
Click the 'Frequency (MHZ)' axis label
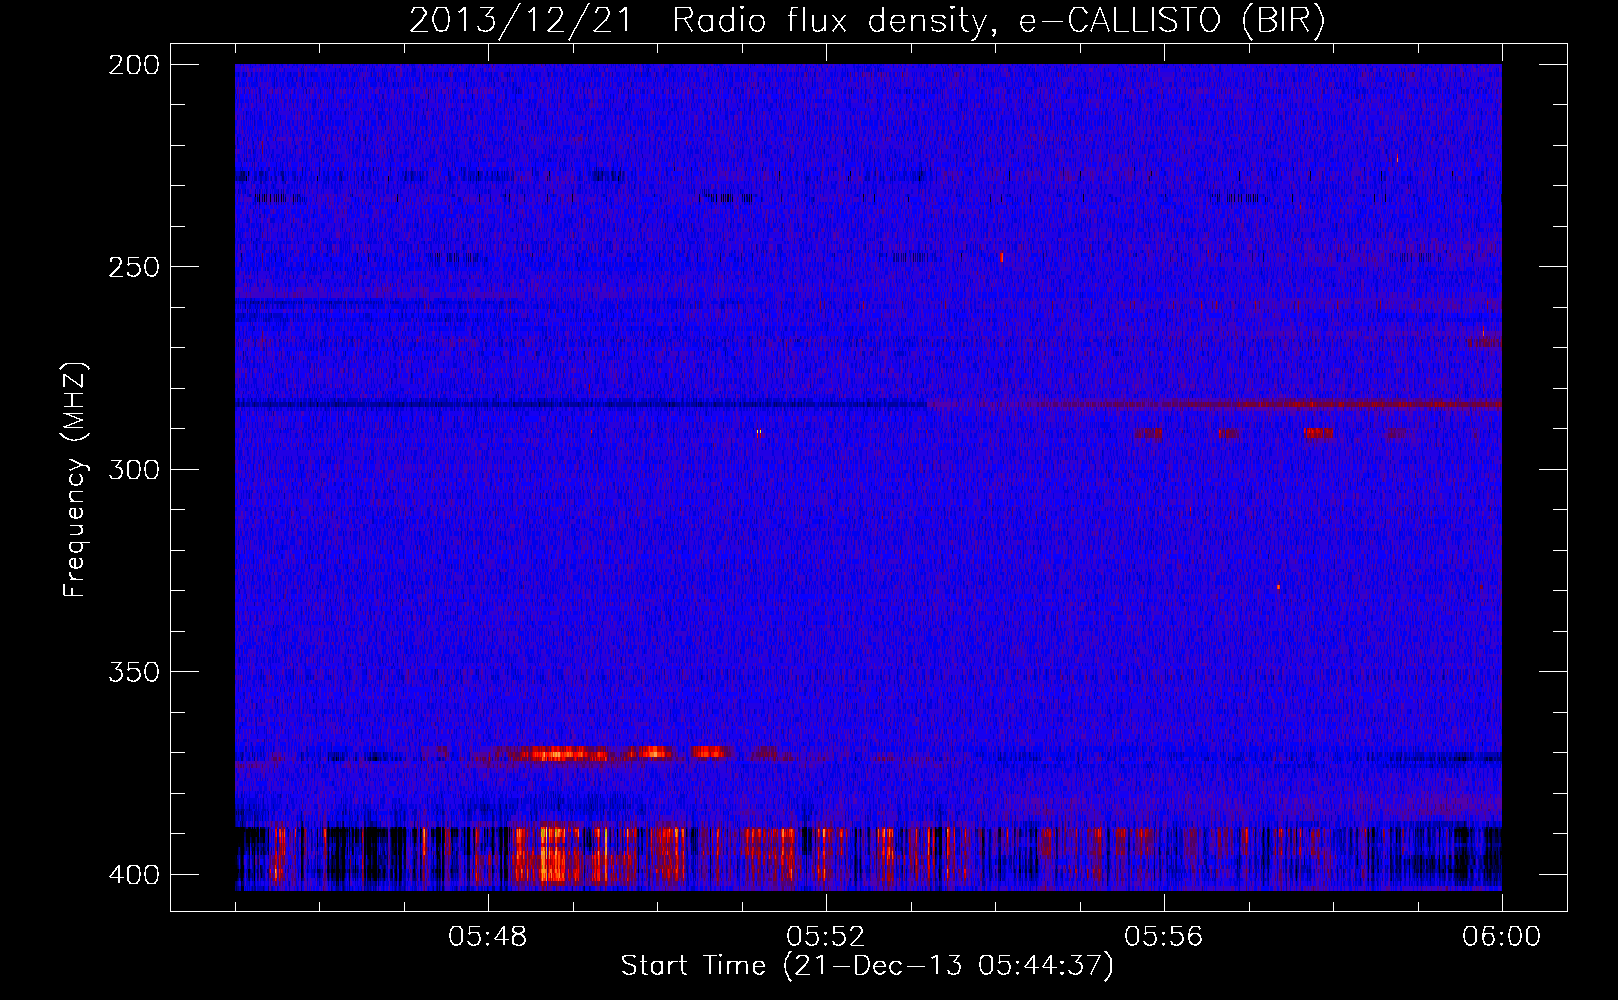[x=75, y=481]
